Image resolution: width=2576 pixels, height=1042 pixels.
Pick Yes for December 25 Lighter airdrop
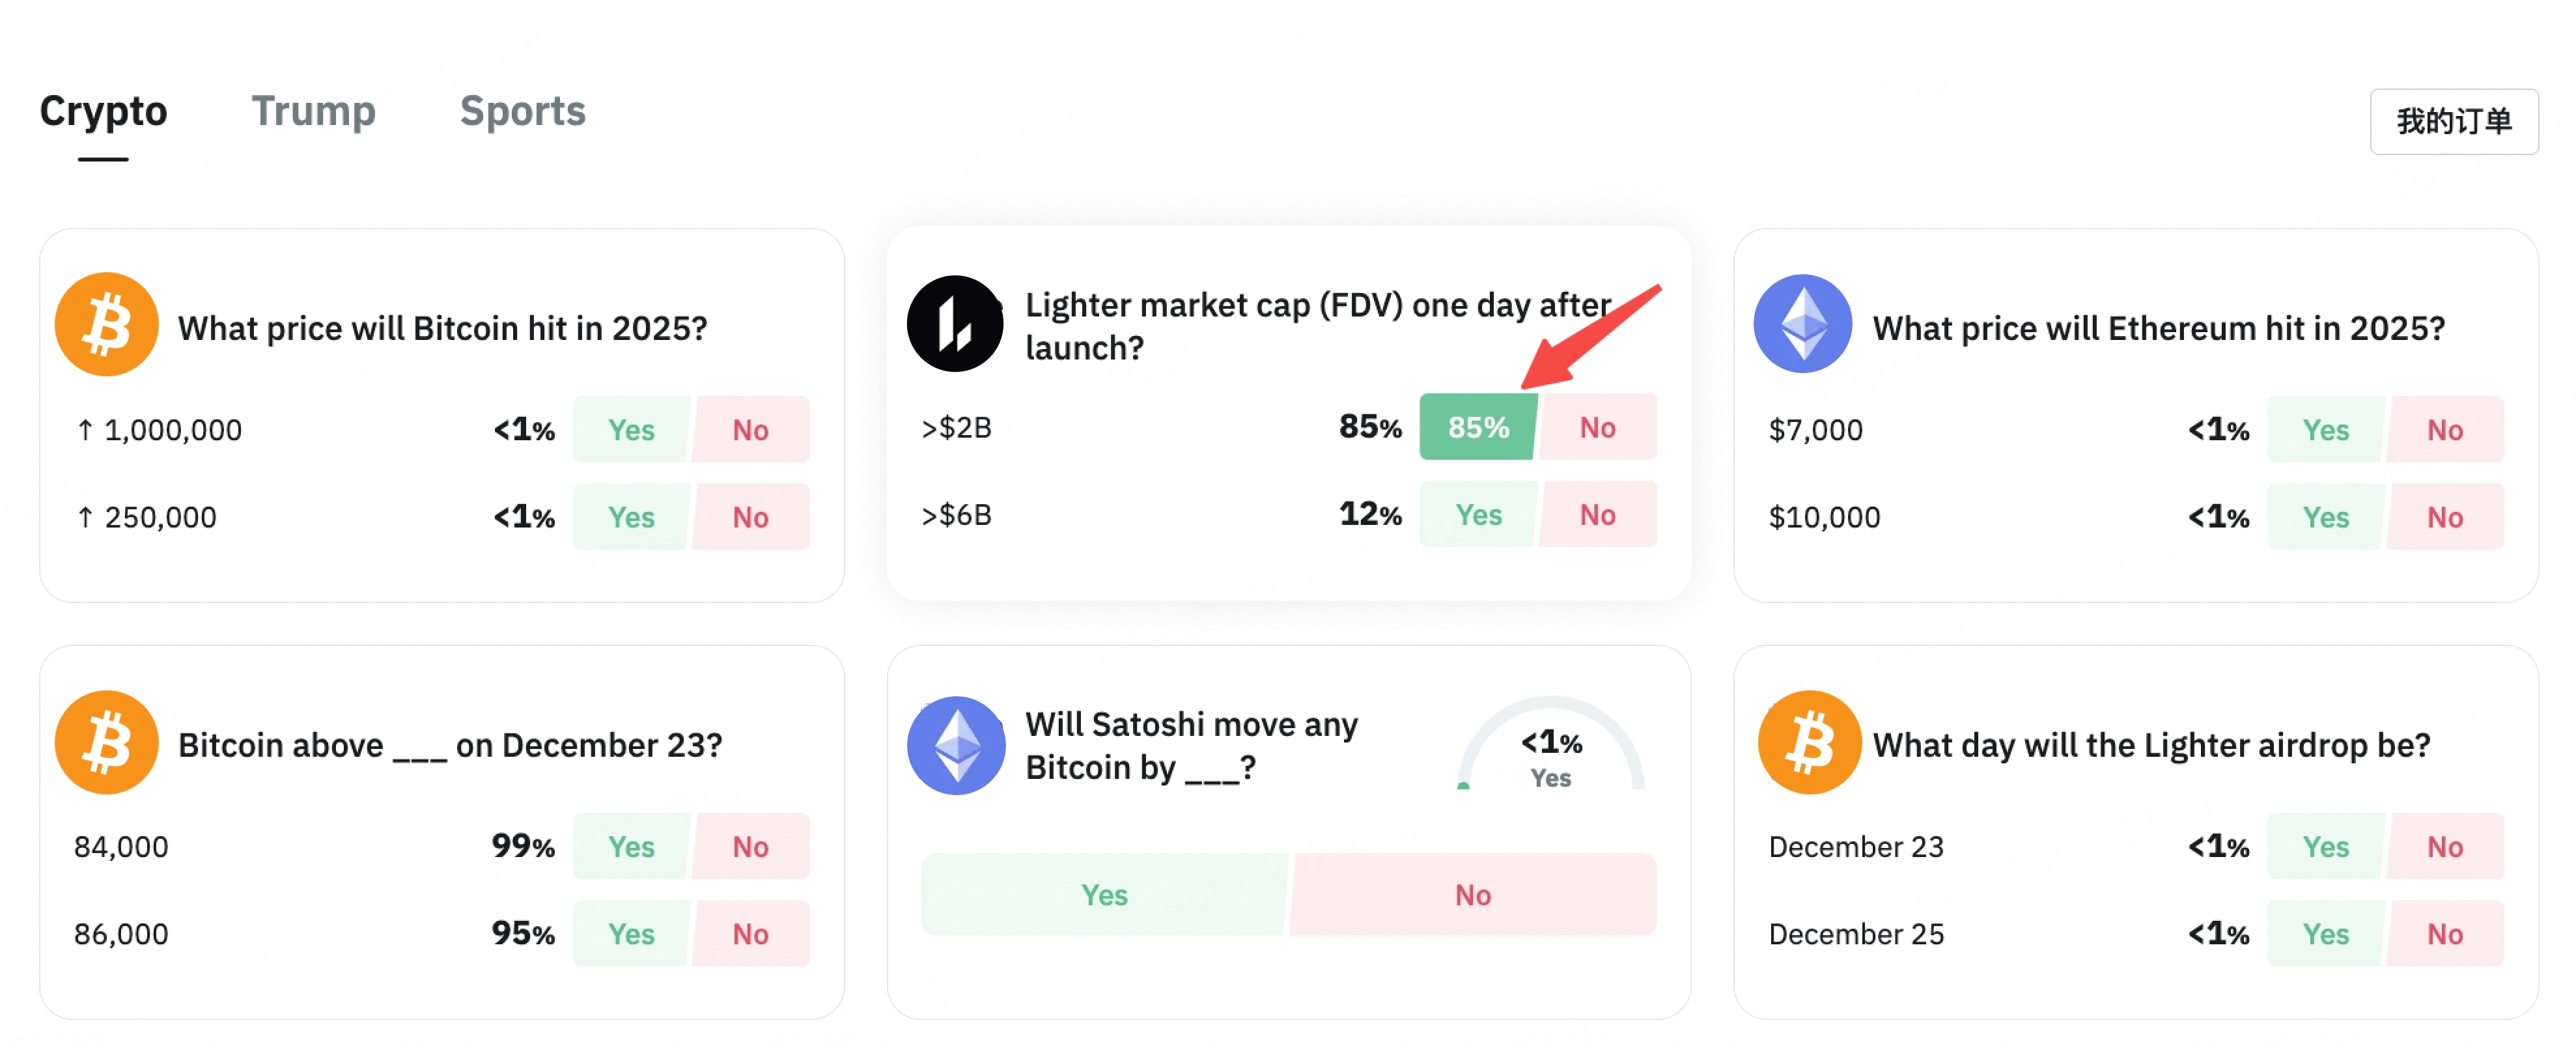pos(2325,934)
